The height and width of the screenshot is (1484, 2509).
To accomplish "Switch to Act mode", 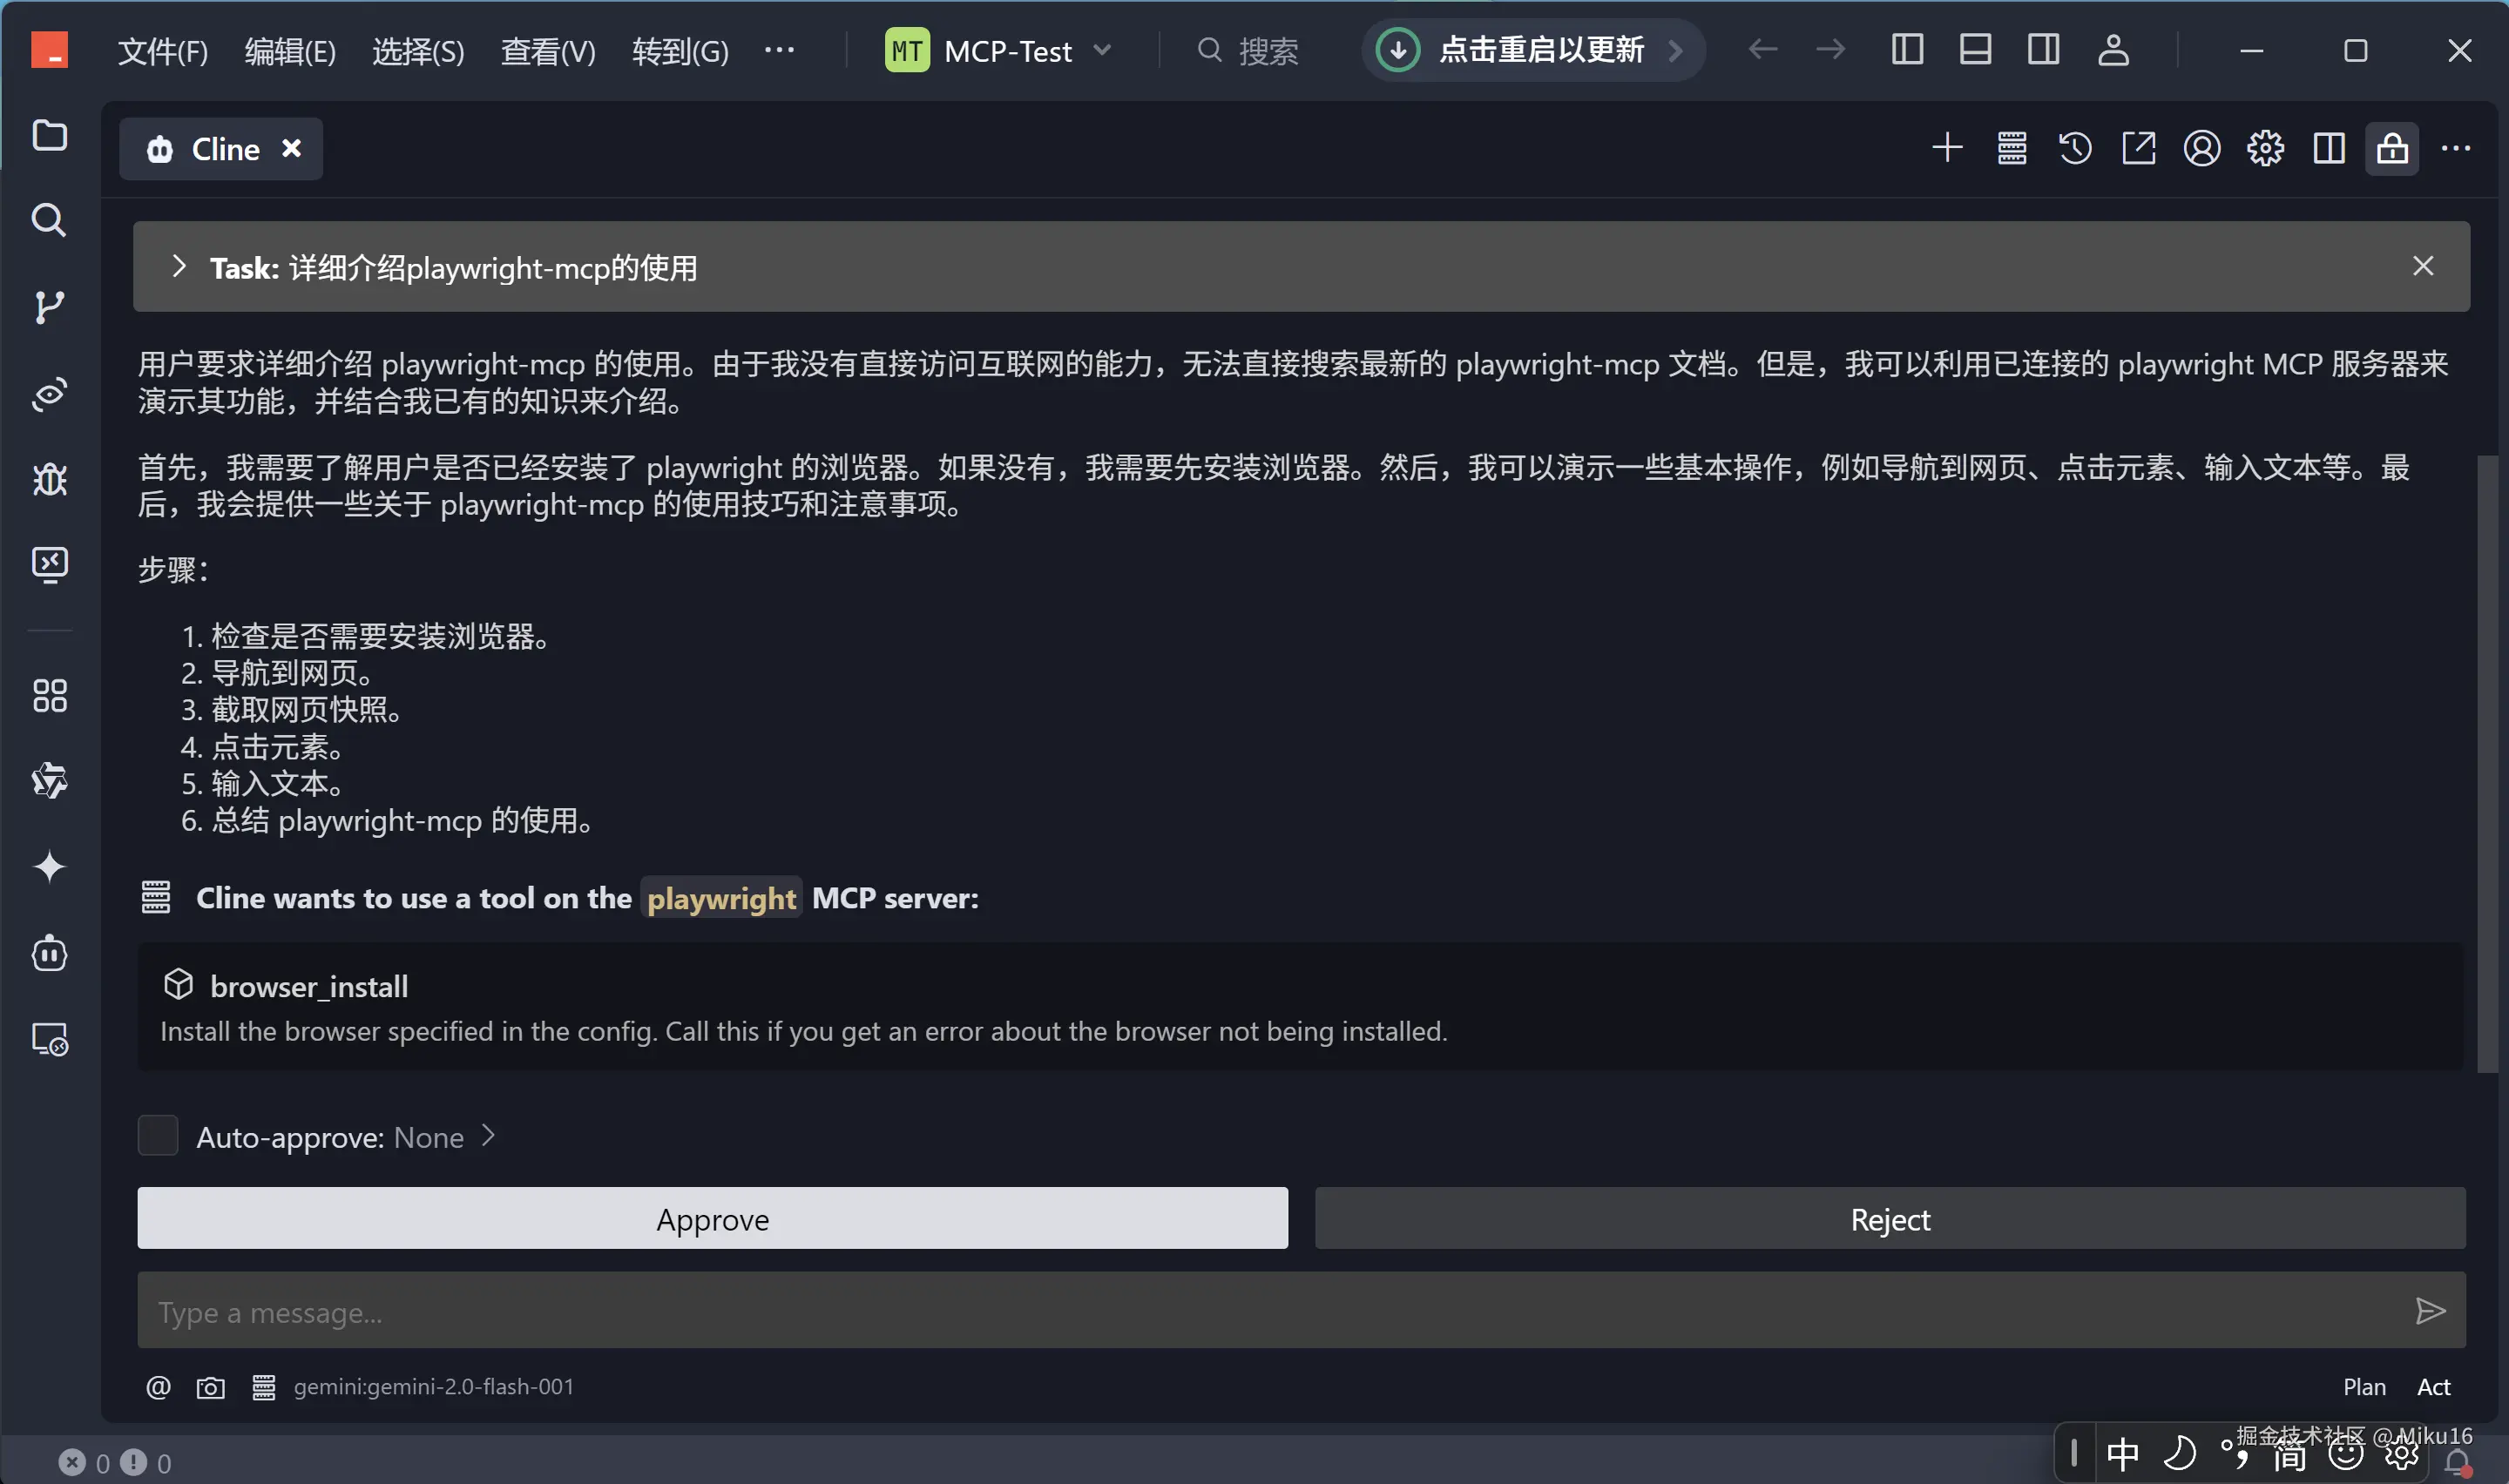I will tap(2432, 1387).
